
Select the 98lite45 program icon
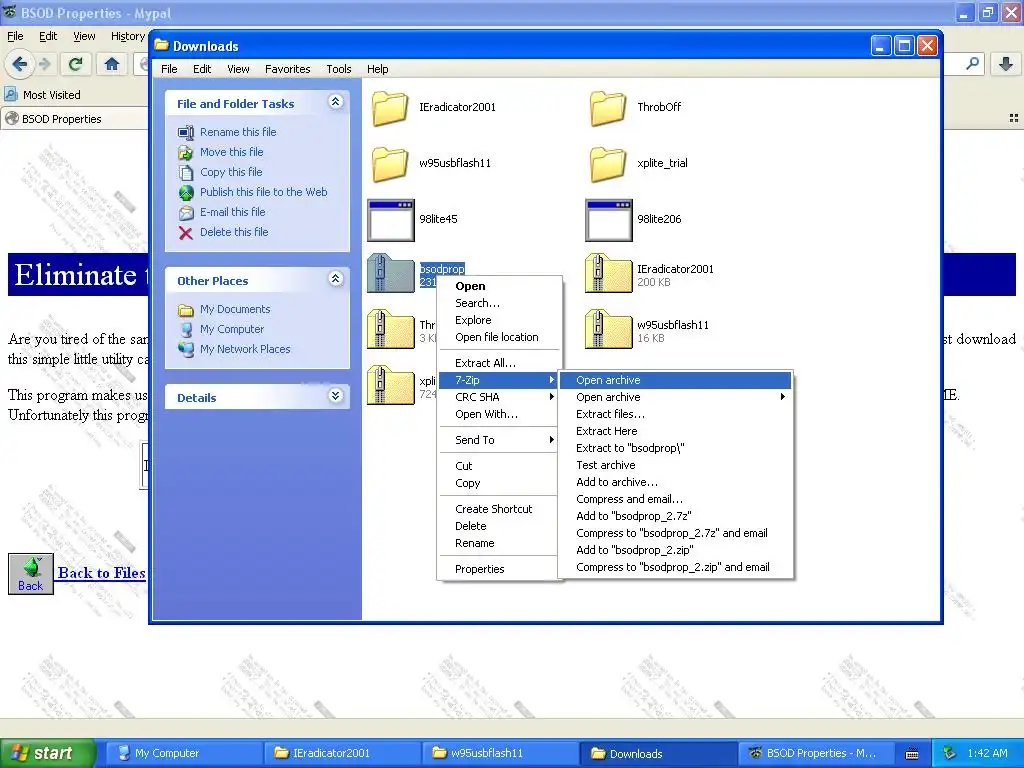click(391, 220)
